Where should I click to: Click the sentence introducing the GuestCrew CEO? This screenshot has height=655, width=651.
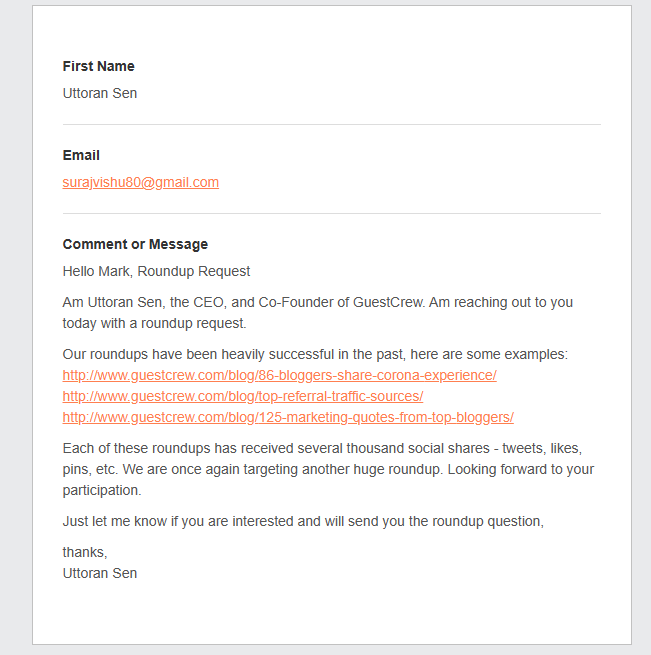click(317, 302)
